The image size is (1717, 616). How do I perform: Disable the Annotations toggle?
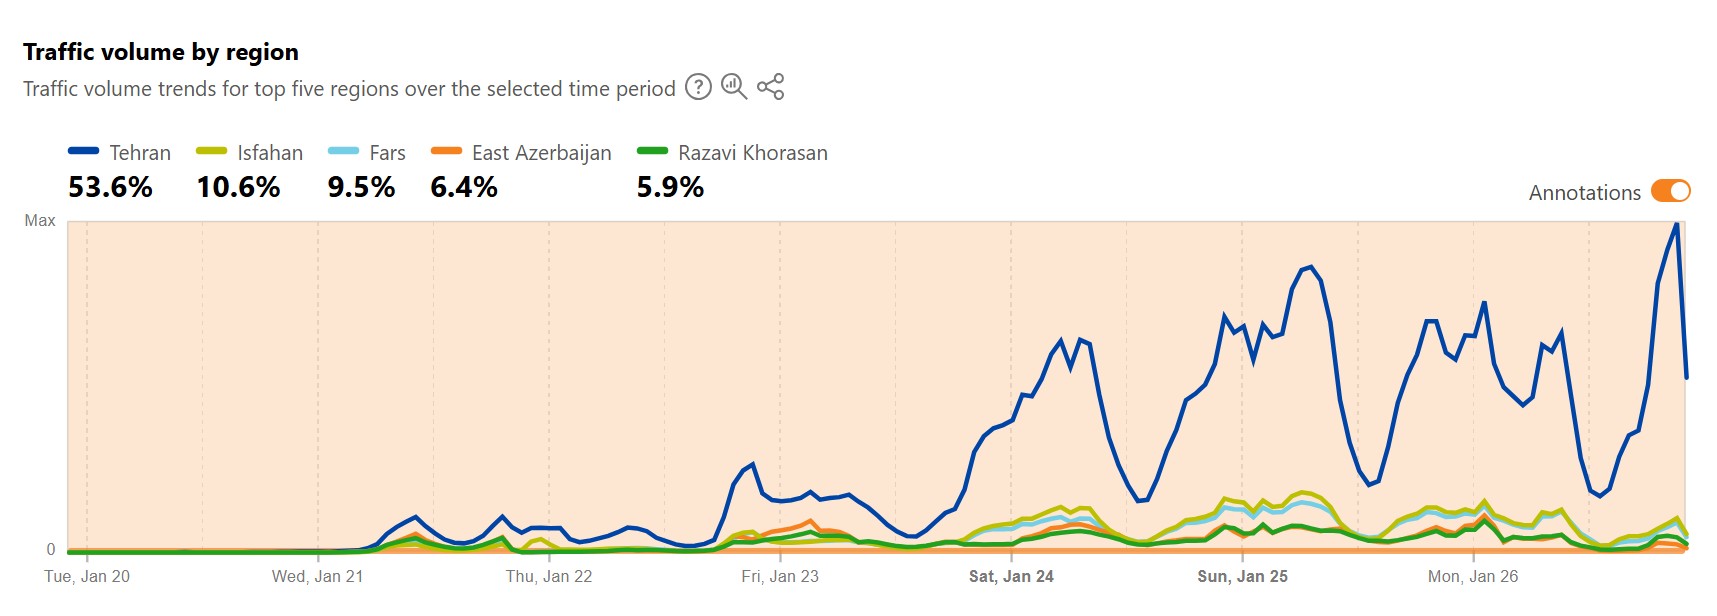[1673, 191]
